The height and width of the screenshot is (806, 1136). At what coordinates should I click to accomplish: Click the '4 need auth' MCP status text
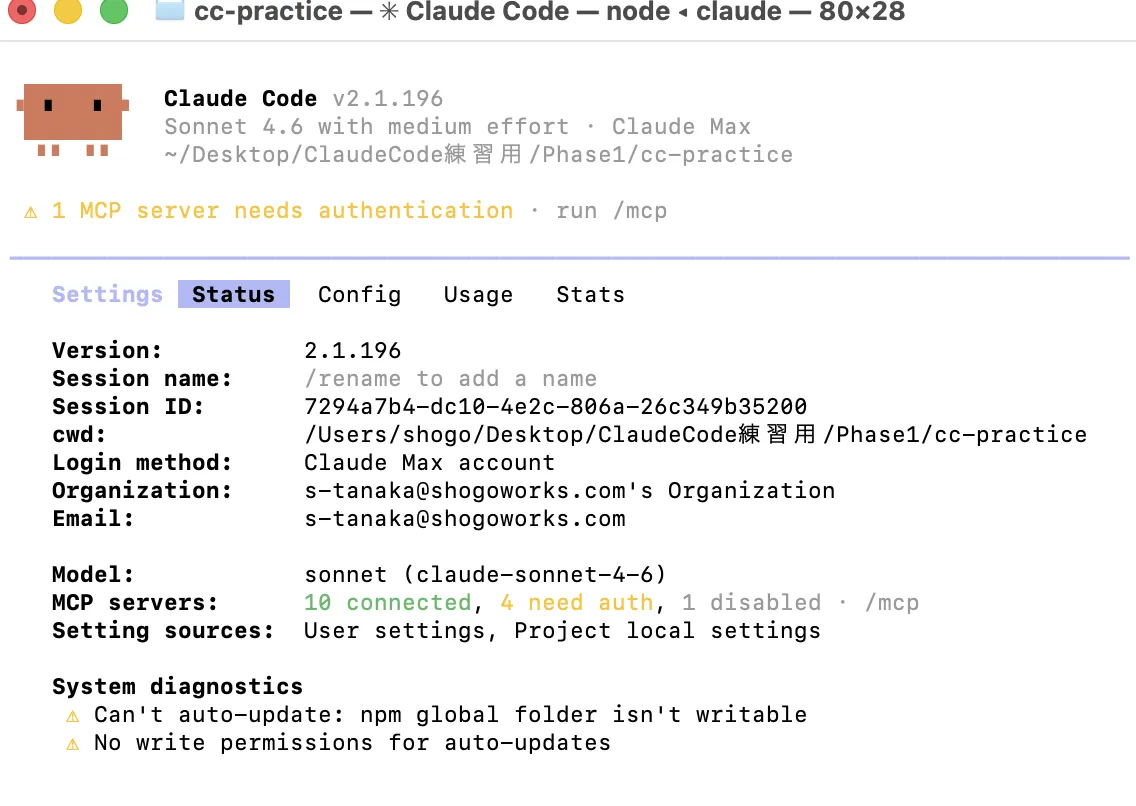577,603
